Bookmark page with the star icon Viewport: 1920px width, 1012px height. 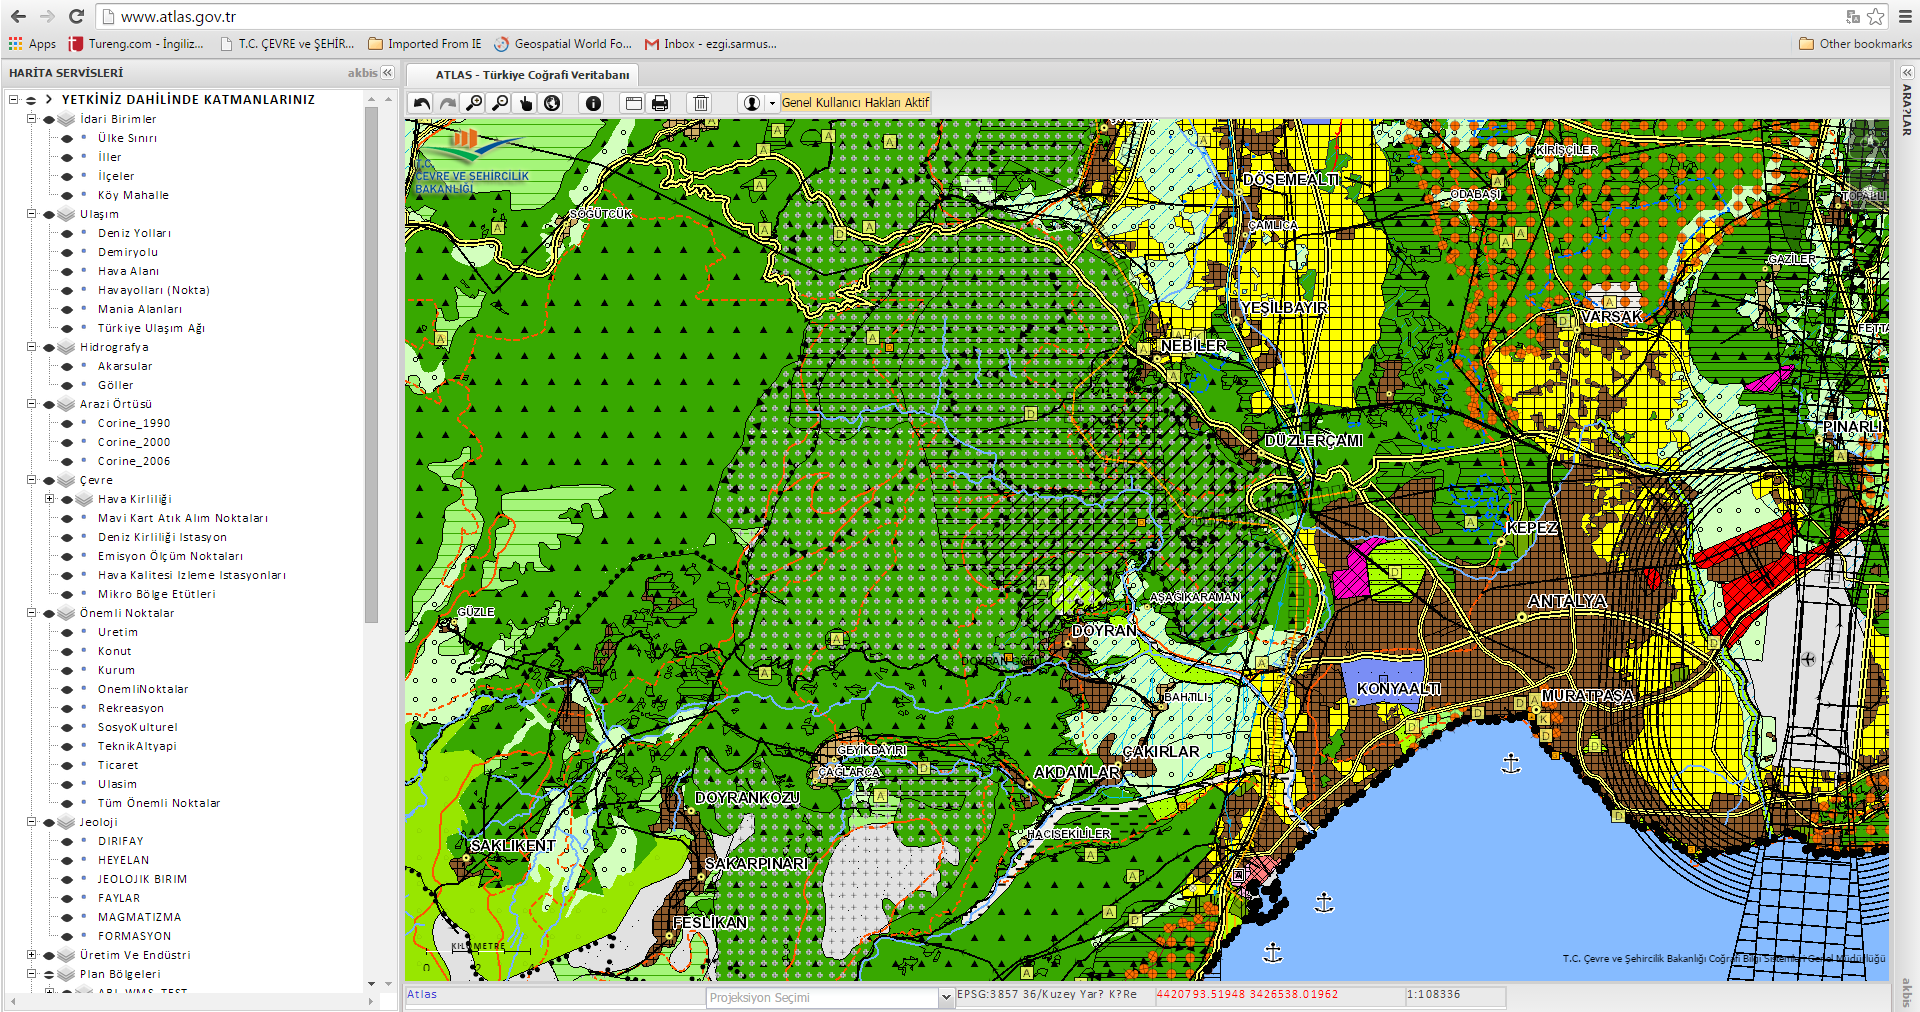(1875, 16)
